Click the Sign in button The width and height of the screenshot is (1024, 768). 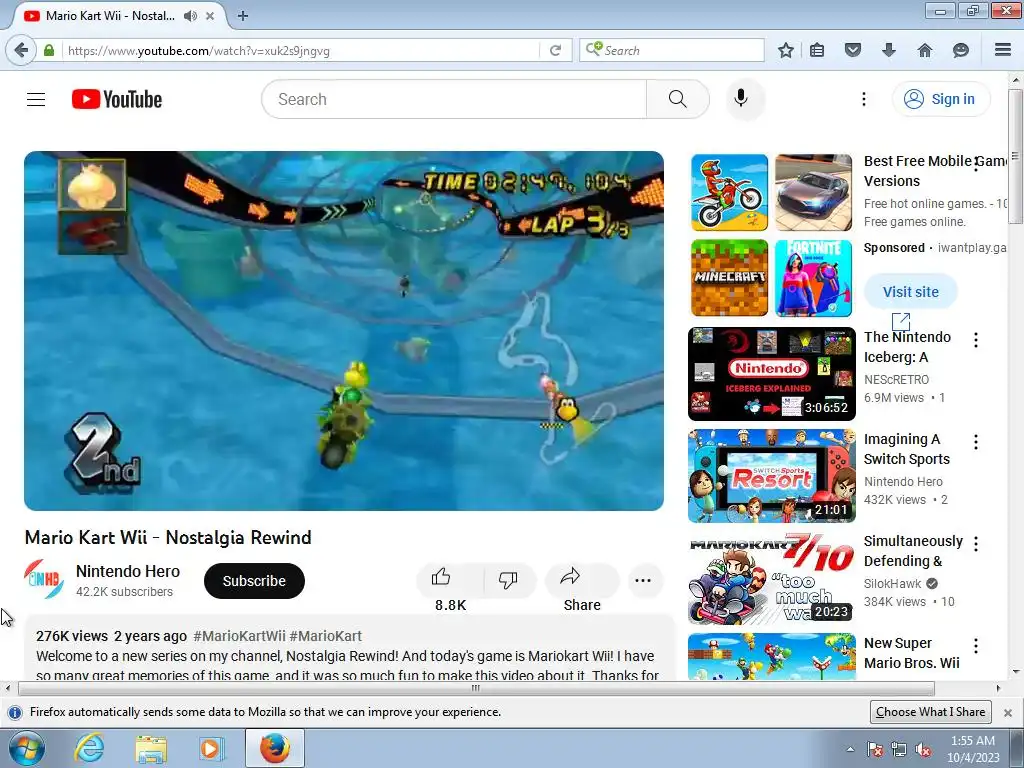[x=941, y=99]
